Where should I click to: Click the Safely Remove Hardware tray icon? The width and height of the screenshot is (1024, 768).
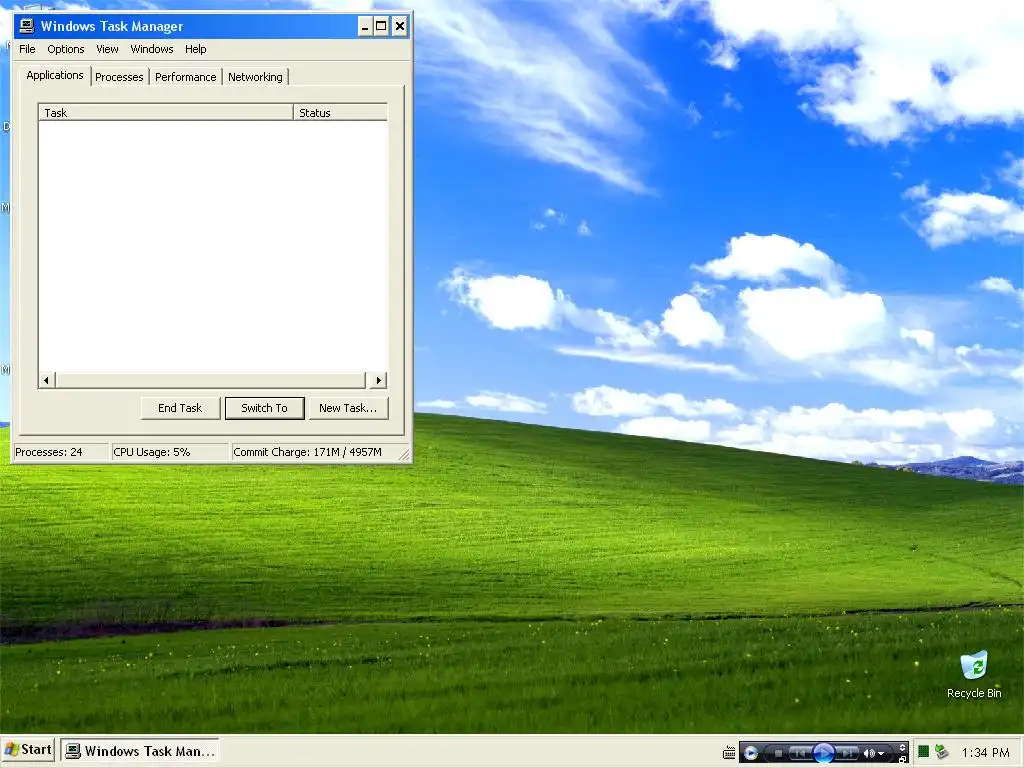[x=942, y=752]
